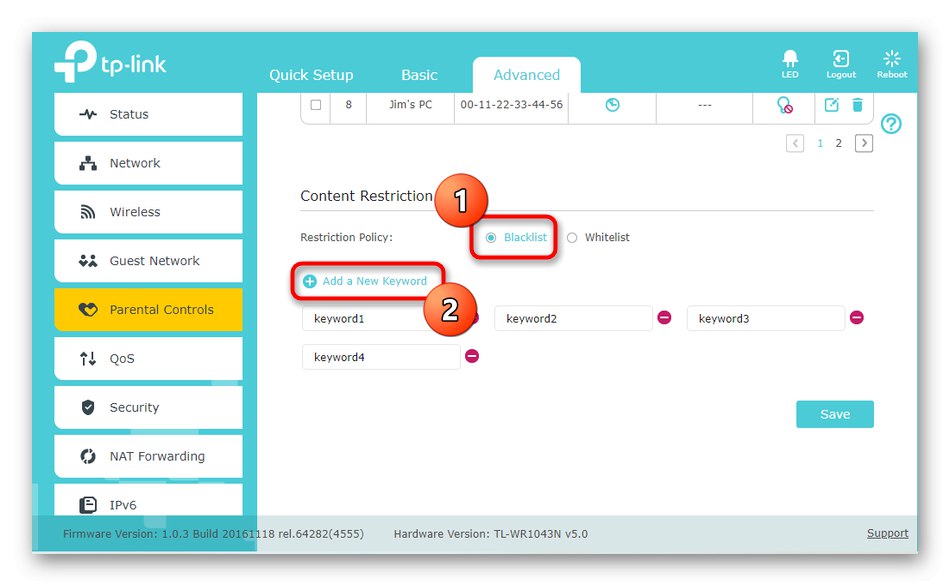The width and height of the screenshot is (950, 586).
Task: Open the IPv6 menu
Action: 148,502
